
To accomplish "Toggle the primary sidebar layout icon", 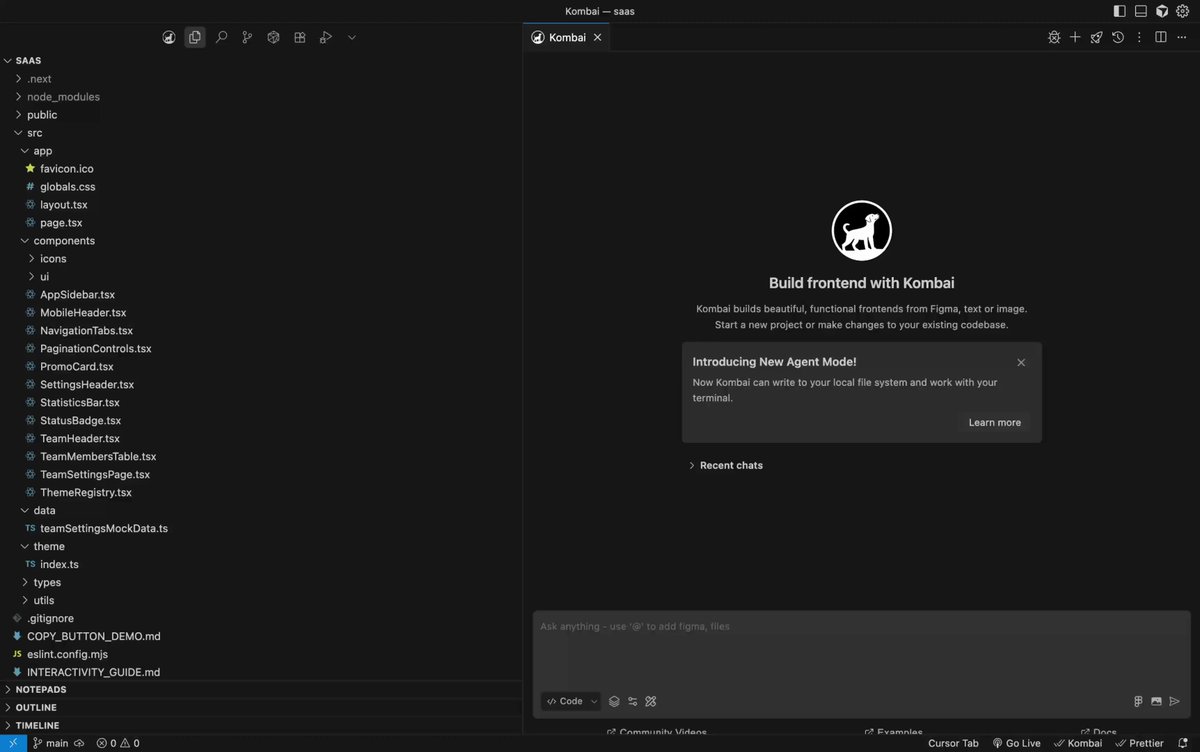I will [1119, 11].
